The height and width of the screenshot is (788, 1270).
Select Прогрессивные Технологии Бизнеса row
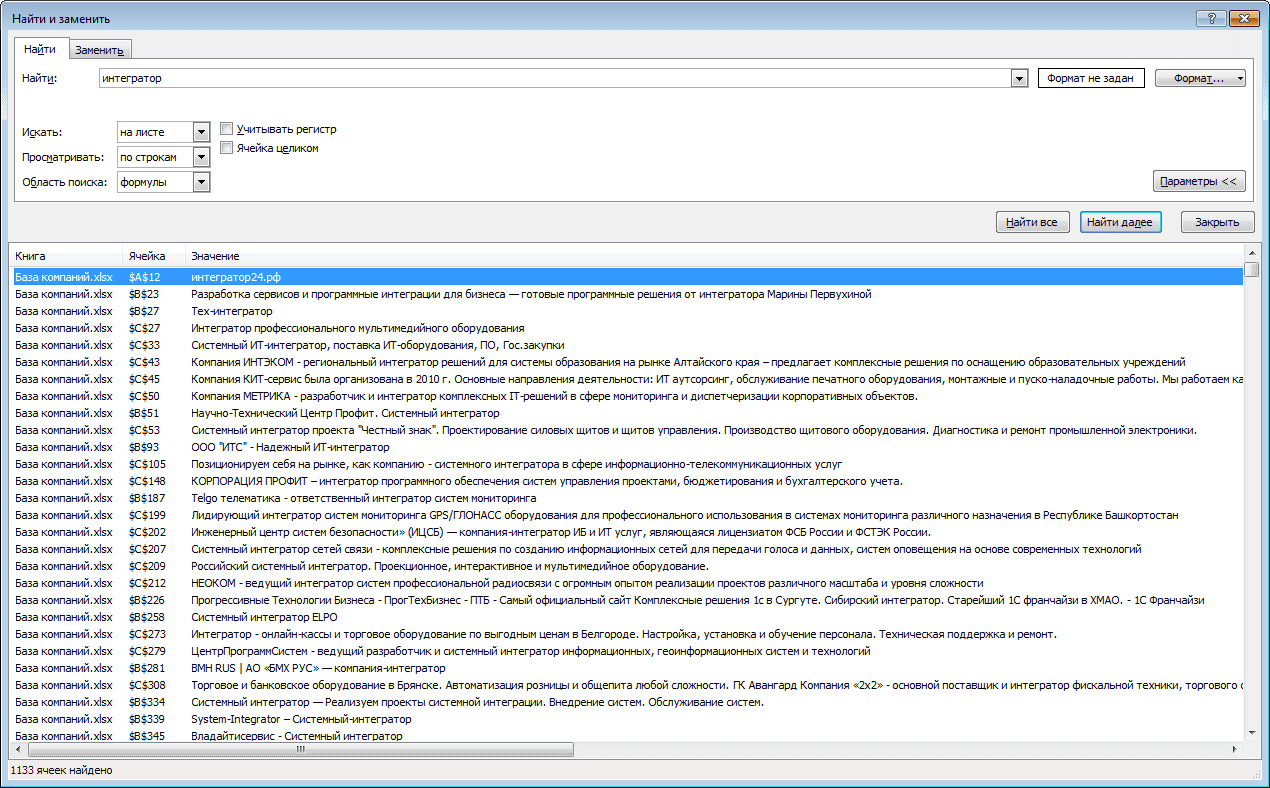click(626, 600)
